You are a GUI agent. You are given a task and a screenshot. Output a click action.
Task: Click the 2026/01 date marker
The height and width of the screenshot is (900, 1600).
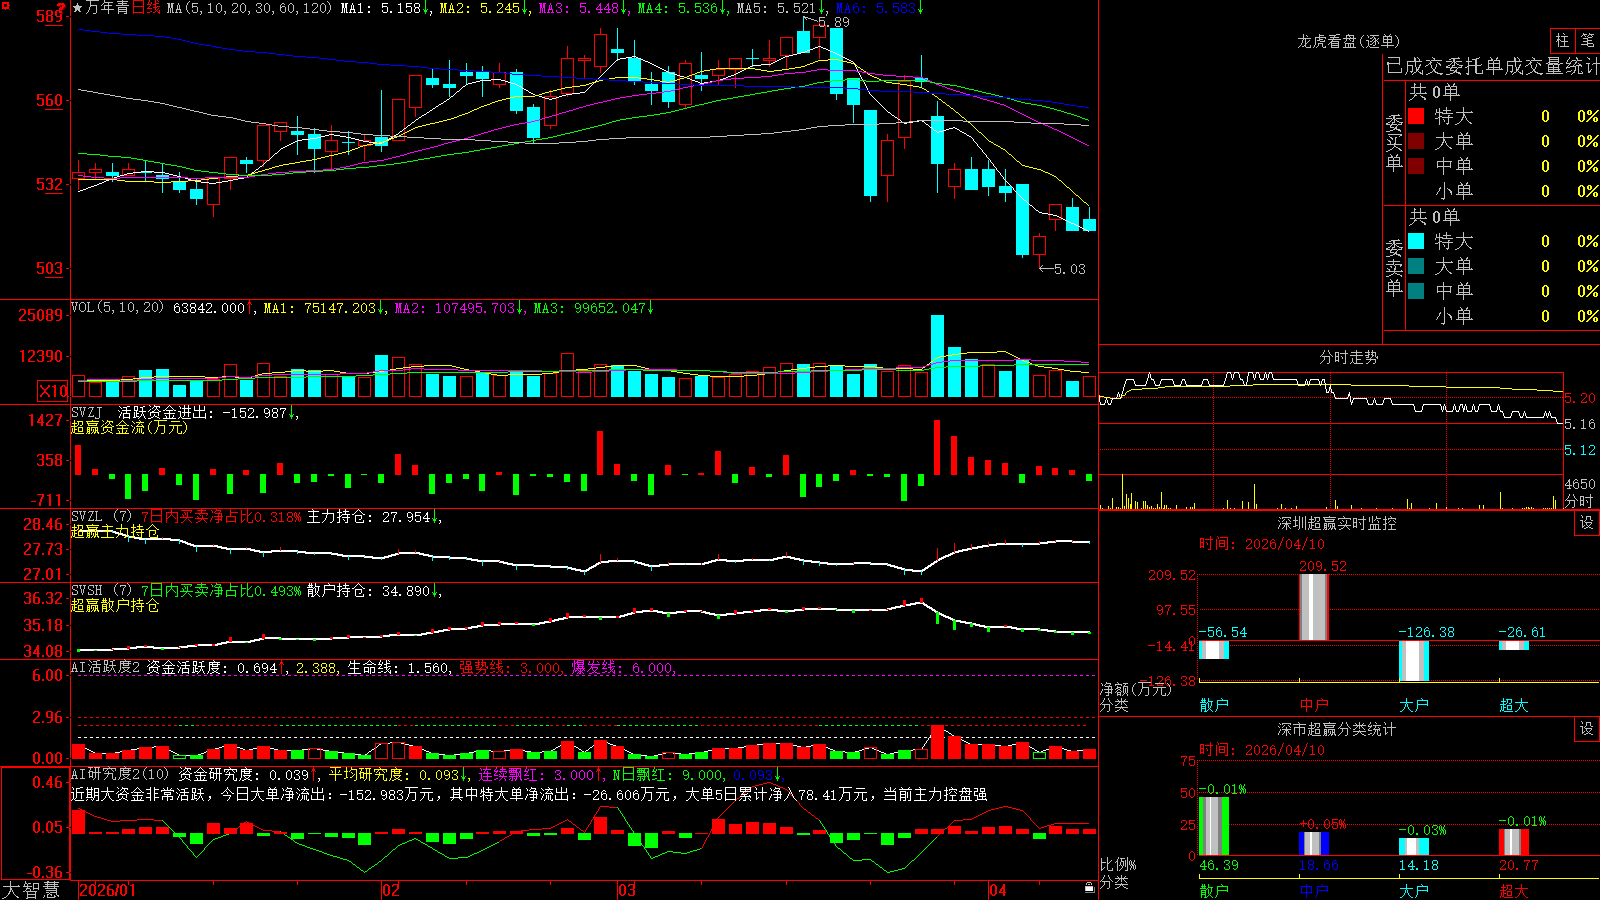point(107,890)
